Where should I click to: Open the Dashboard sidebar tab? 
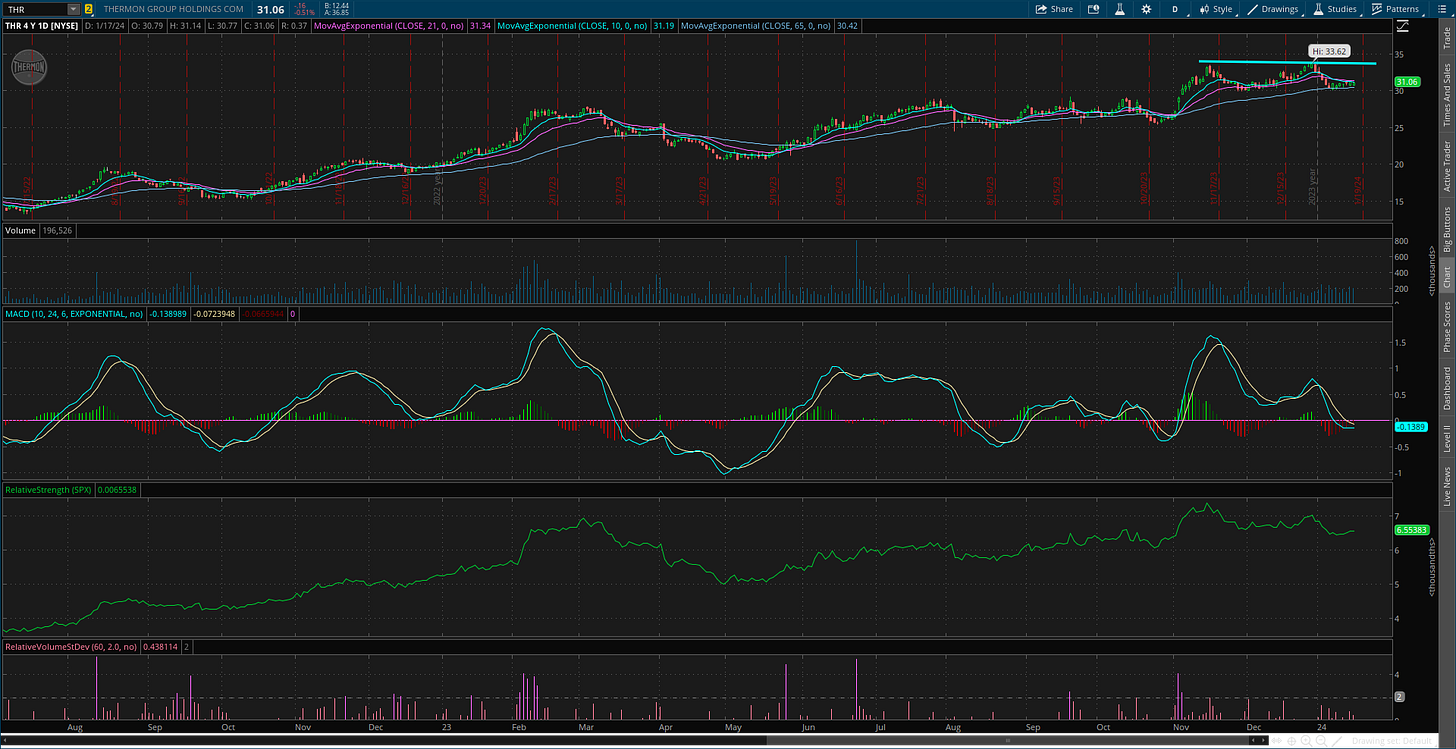1446,388
